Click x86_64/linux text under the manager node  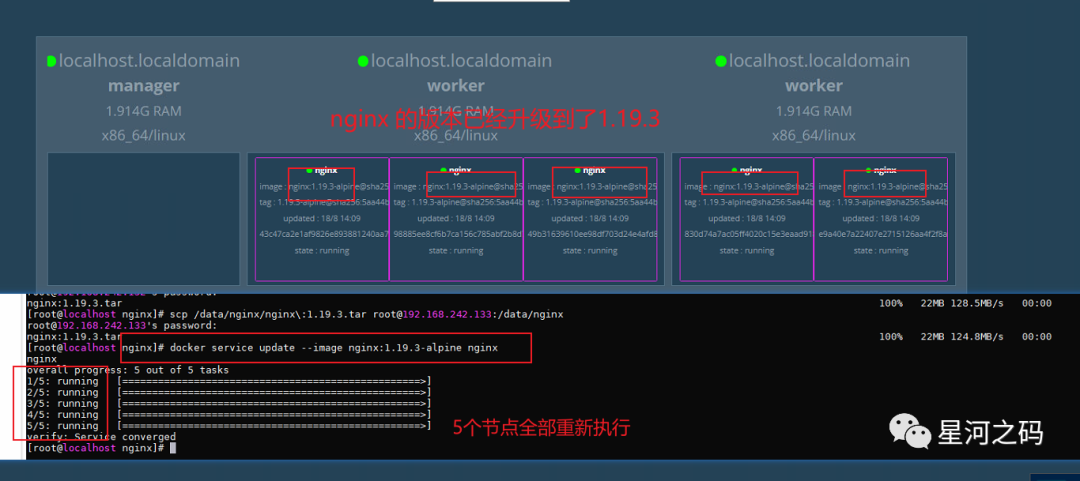[143, 136]
